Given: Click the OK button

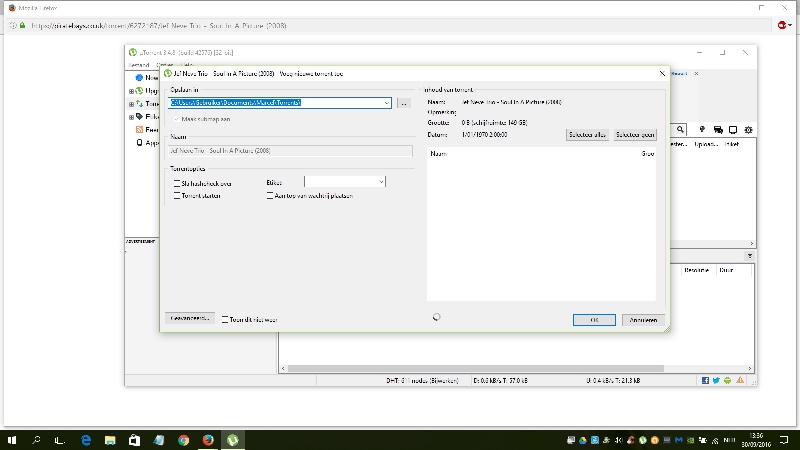Looking at the screenshot, I should (594, 320).
